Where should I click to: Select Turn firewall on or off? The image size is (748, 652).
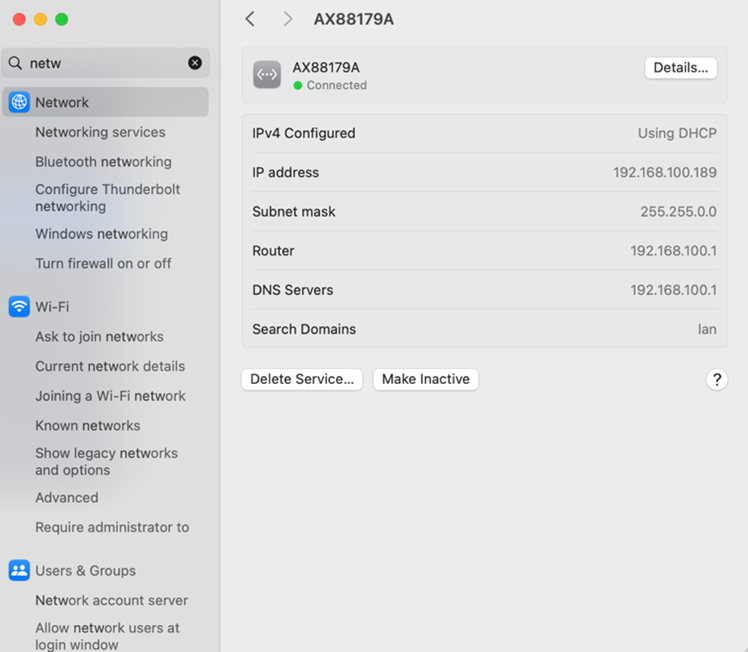tap(103, 263)
